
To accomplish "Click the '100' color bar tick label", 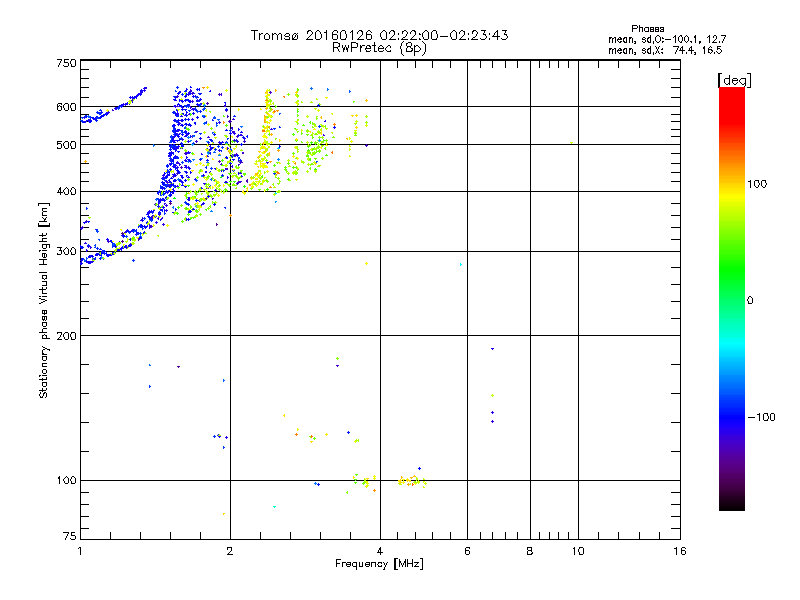I will tap(757, 184).
